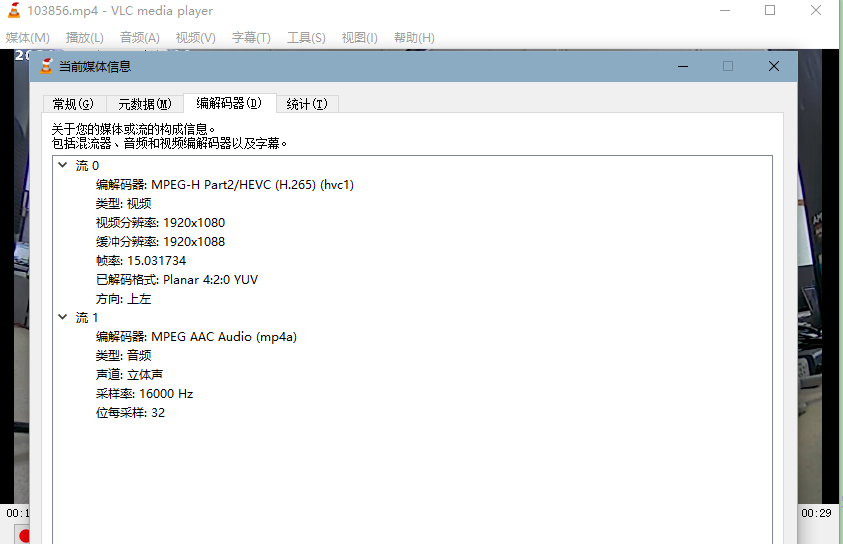Switch to the 常规(G) tab
The height and width of the screenshot is (544, 843).
(74, 104)
